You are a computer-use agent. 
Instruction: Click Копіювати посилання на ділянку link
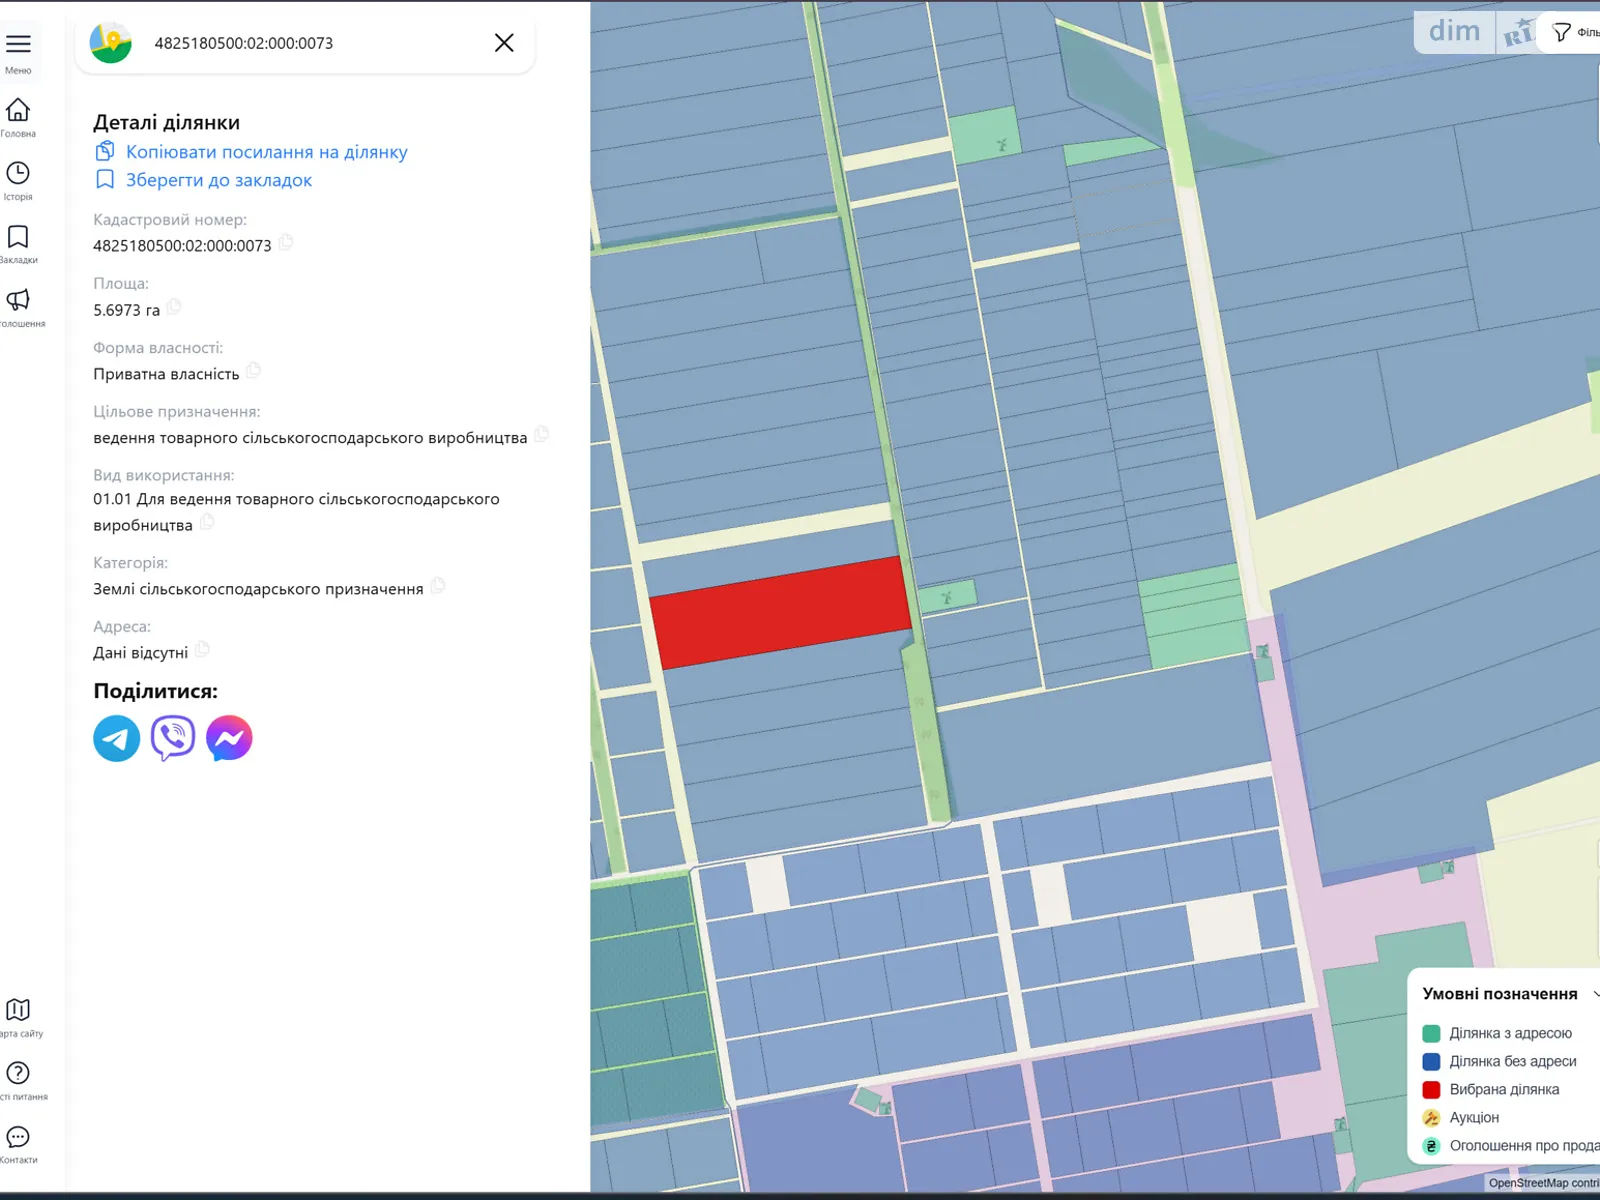[x=266, y=151]
